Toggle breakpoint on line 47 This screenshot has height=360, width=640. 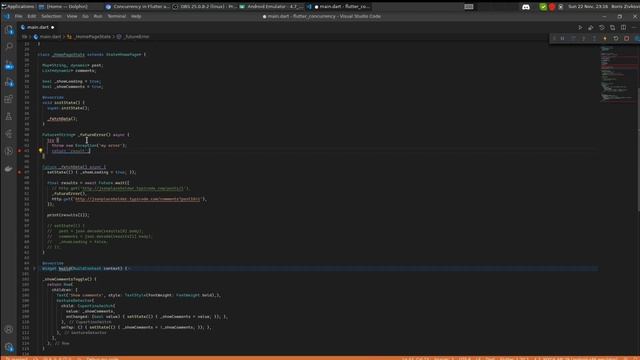19,172
